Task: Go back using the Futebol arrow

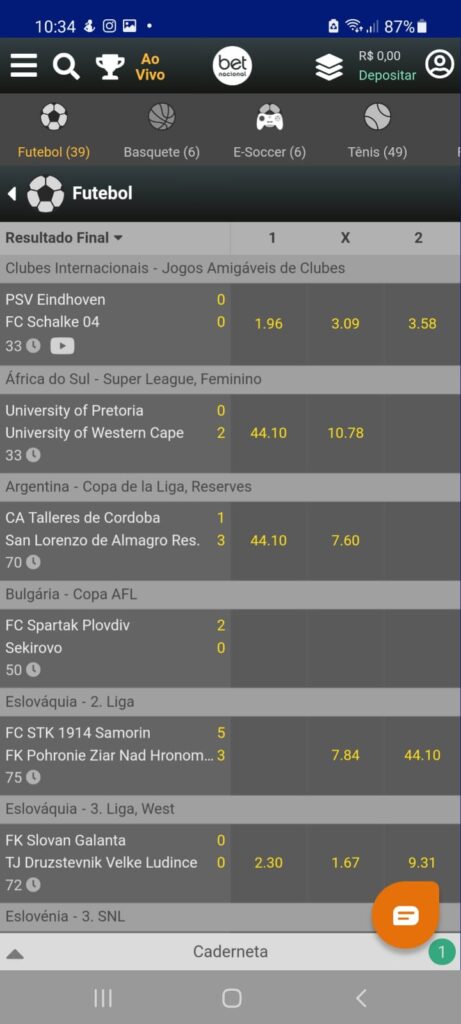Action: coord(12,193)
